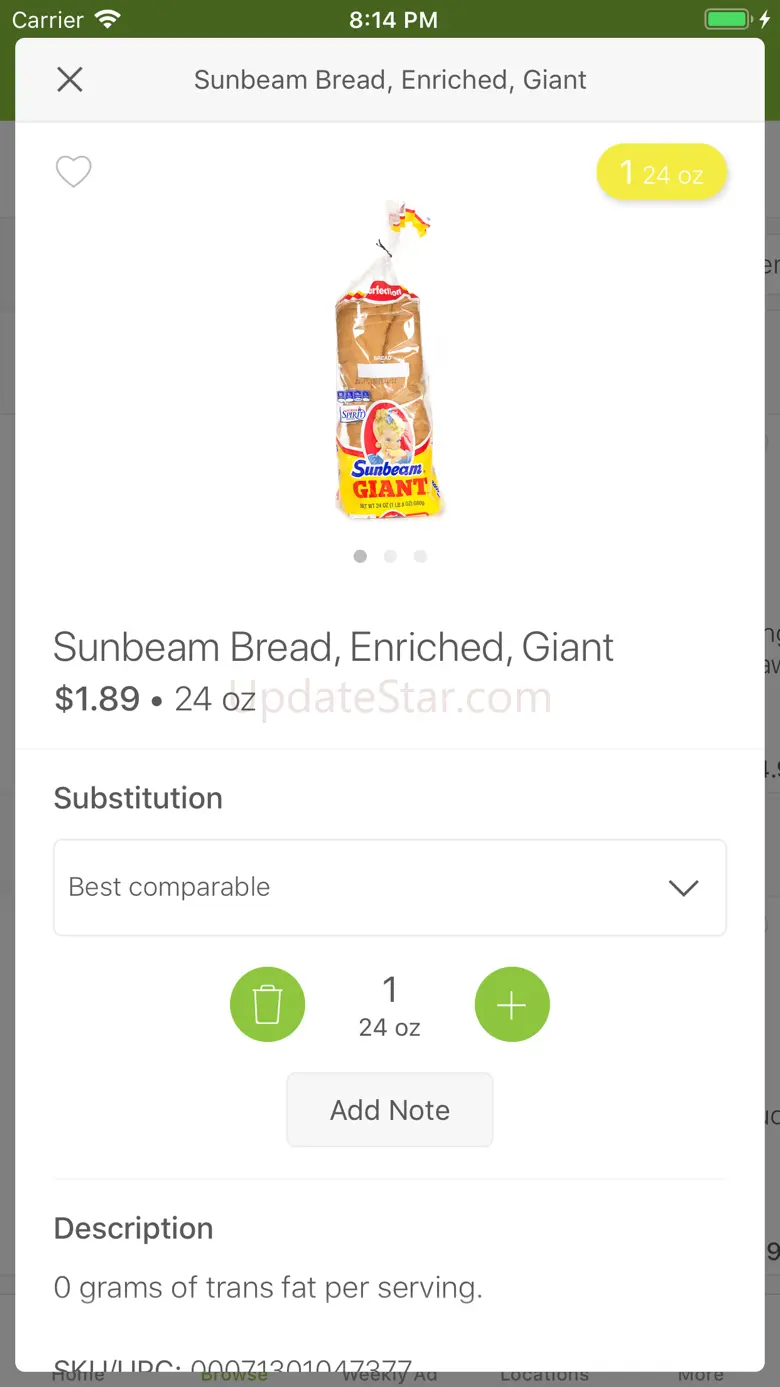Tap the Substitution section label
The image size is (780, 1387).
(x=138, y=798)
